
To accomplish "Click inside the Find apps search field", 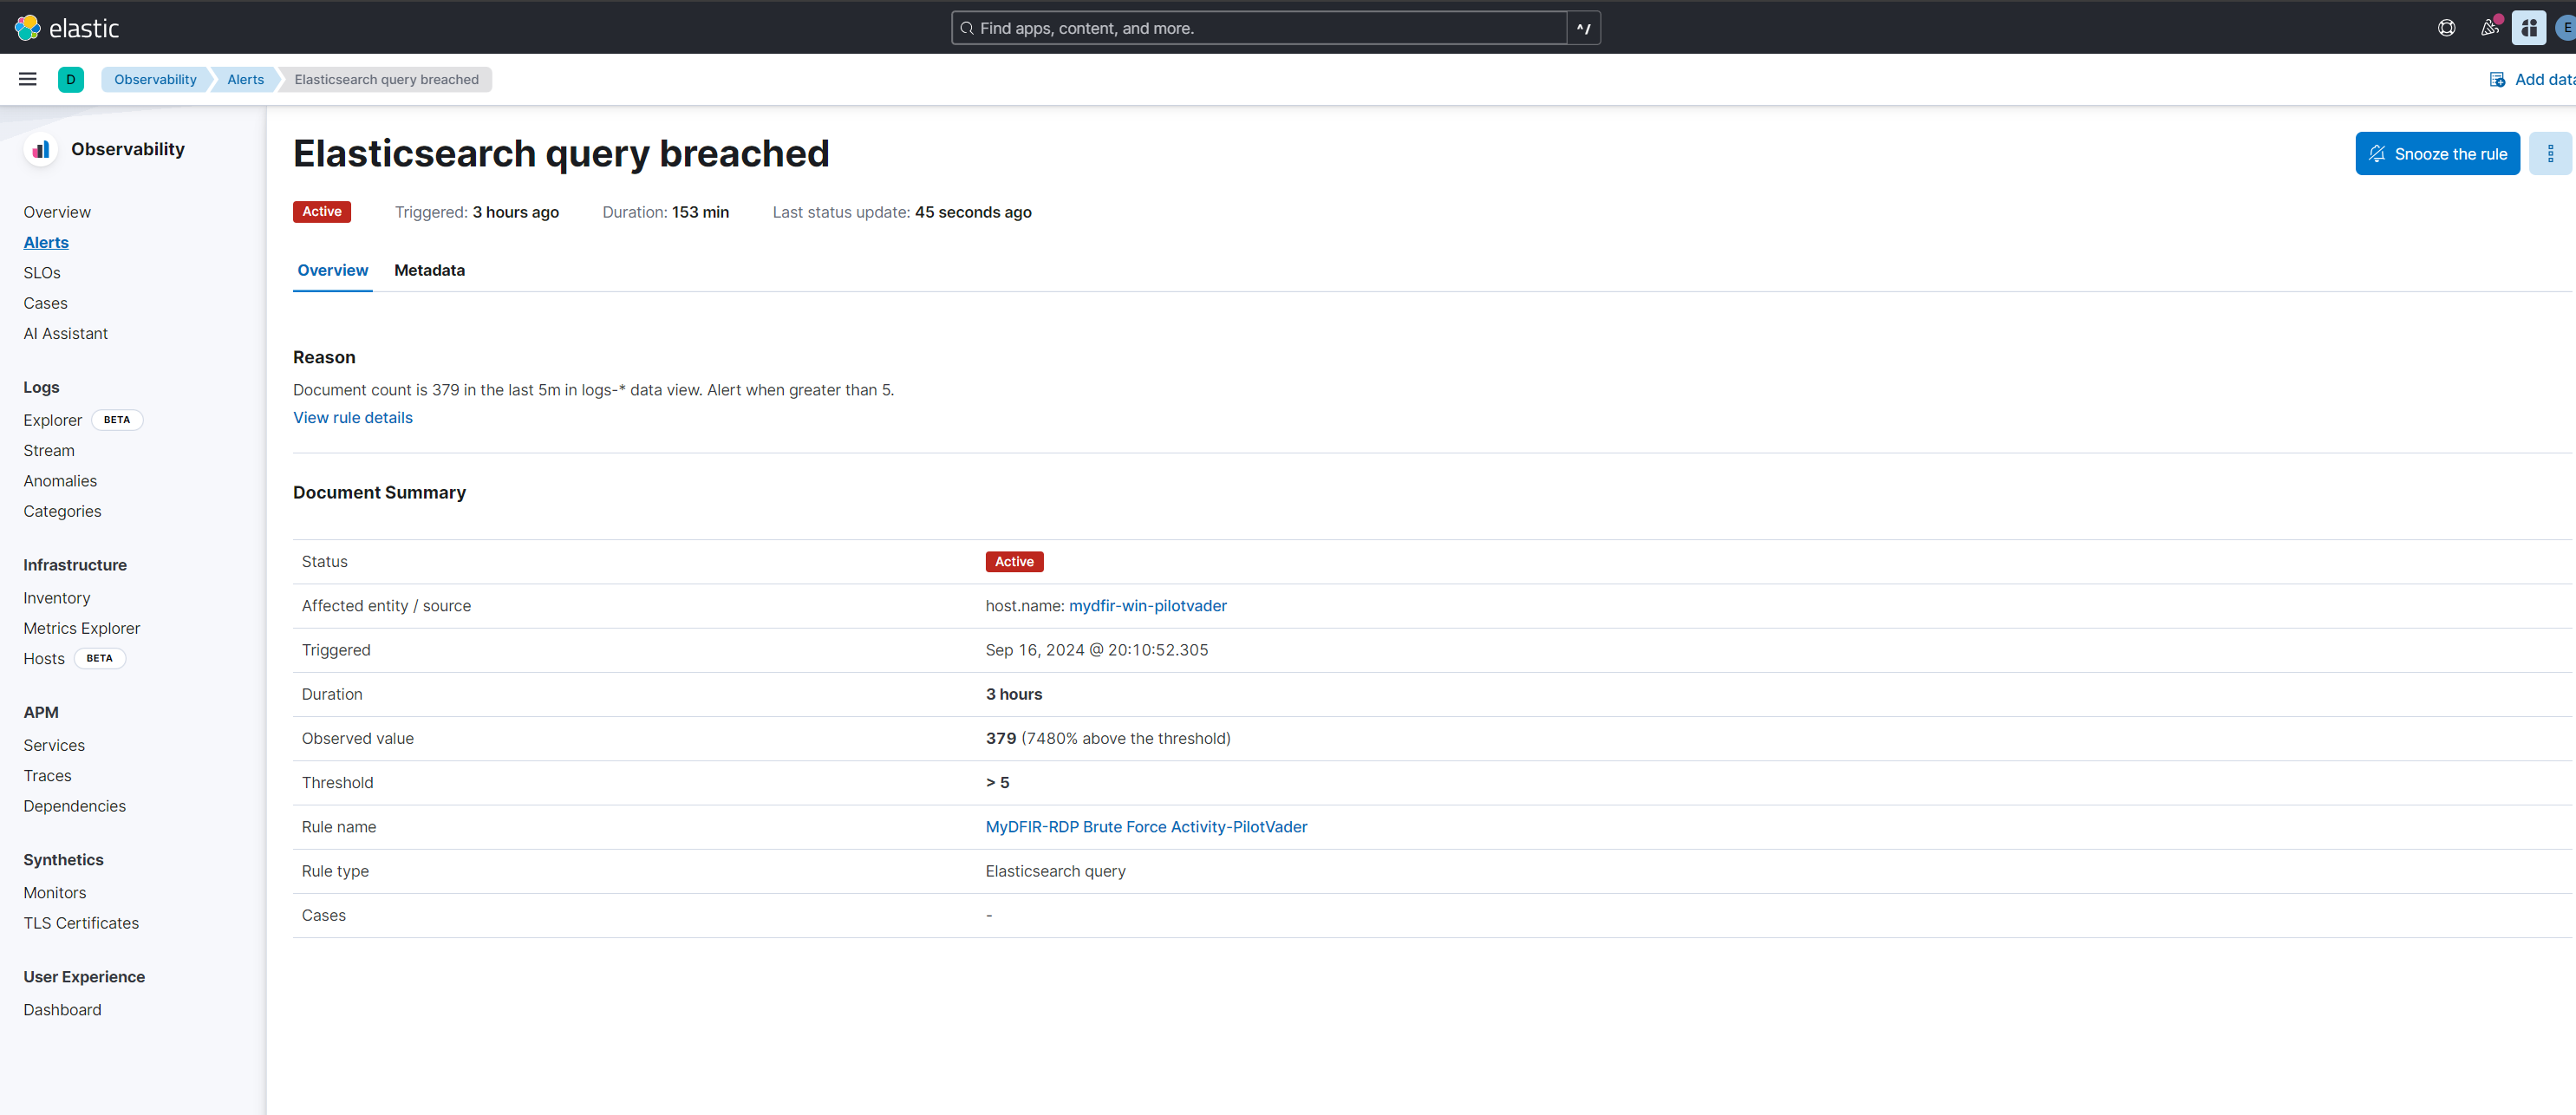I will [x=1250, y=27].
